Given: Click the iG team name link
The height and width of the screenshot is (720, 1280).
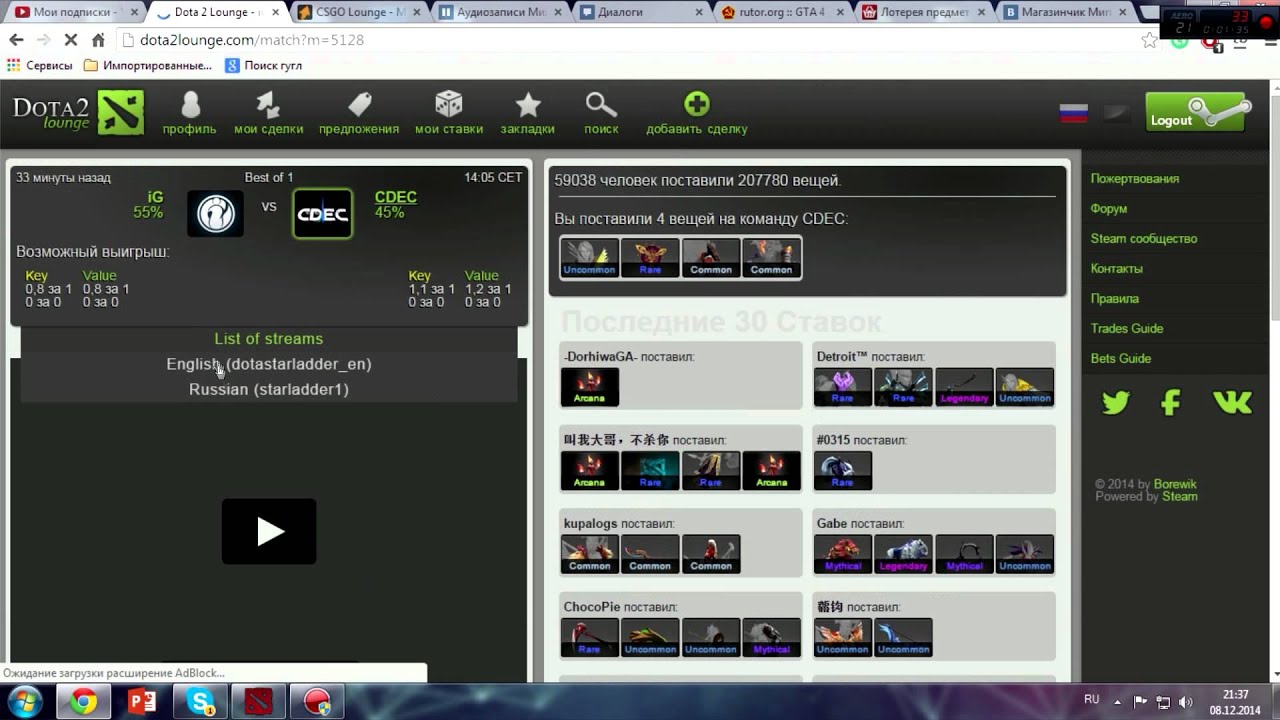Looking at the screenshot, I should pyautogui.click(x=155, y=197).
